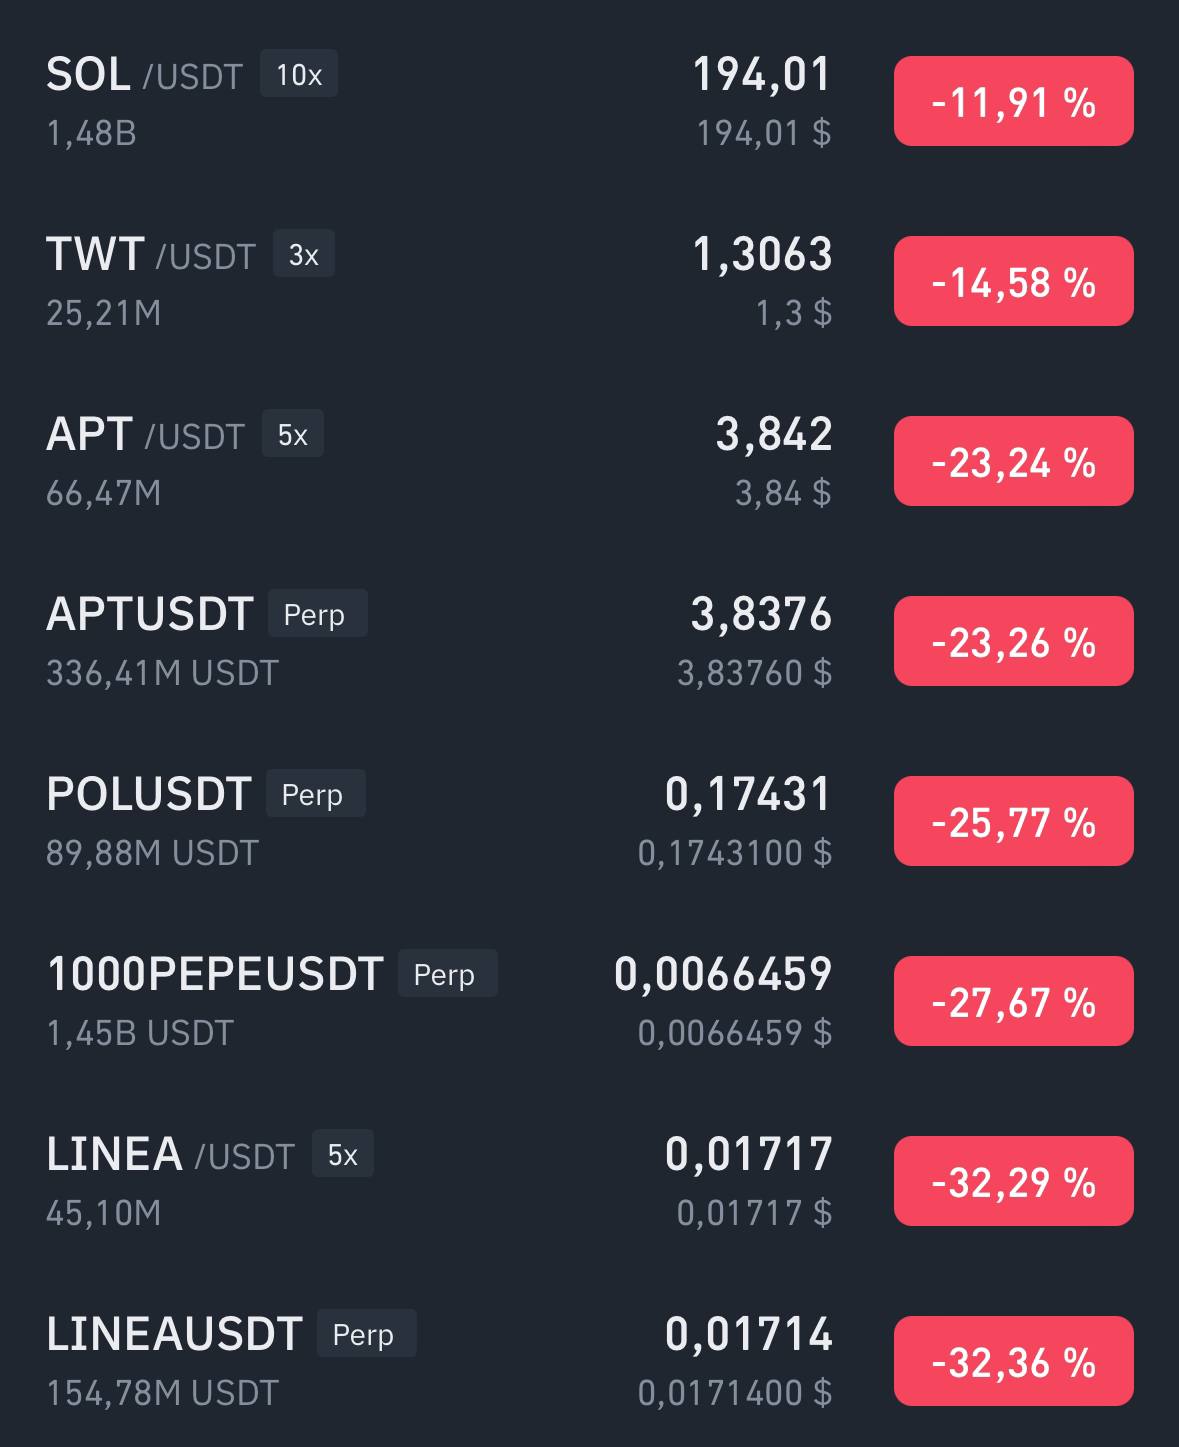Screen dimensions: 1179x1447
Task: Tap the Perp badge beside 1000PEPEUSDT
Action: (447, 974)
